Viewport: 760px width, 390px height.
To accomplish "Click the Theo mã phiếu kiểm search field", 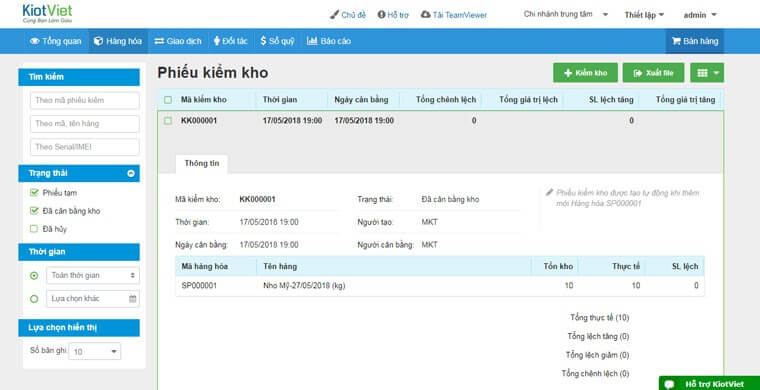I will click(85, 101).
